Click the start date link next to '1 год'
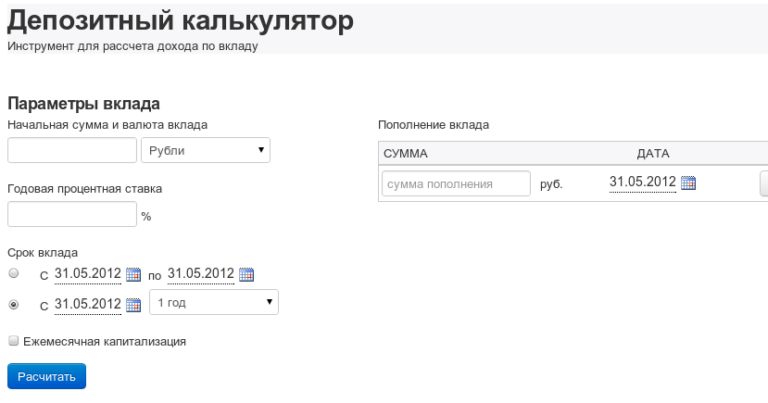768x403 pixels. pos(88,304)
